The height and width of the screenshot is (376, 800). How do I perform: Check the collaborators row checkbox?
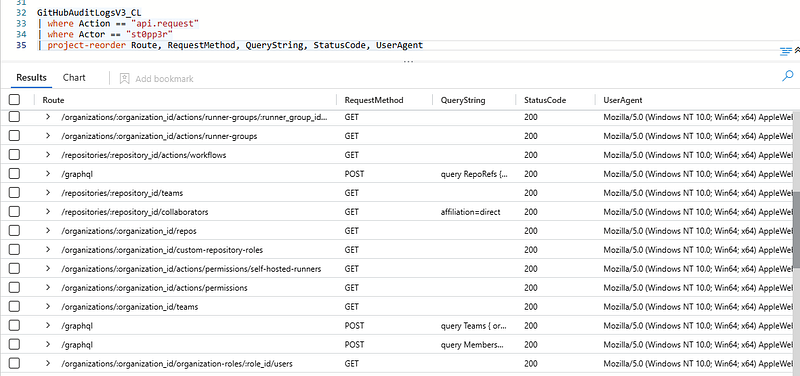[x=14, y=212]
